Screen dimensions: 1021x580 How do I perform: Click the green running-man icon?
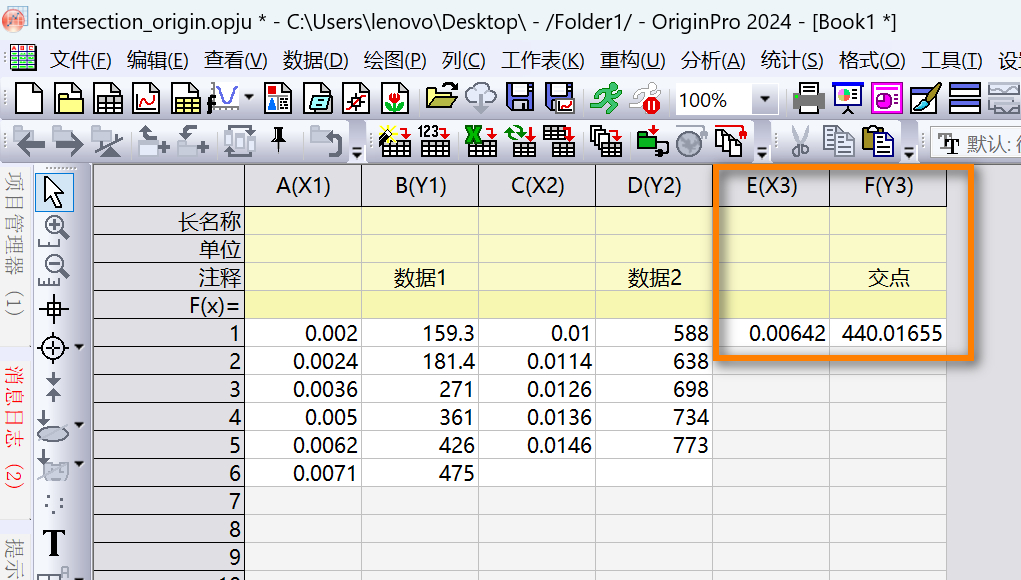(x=604, y=99)
